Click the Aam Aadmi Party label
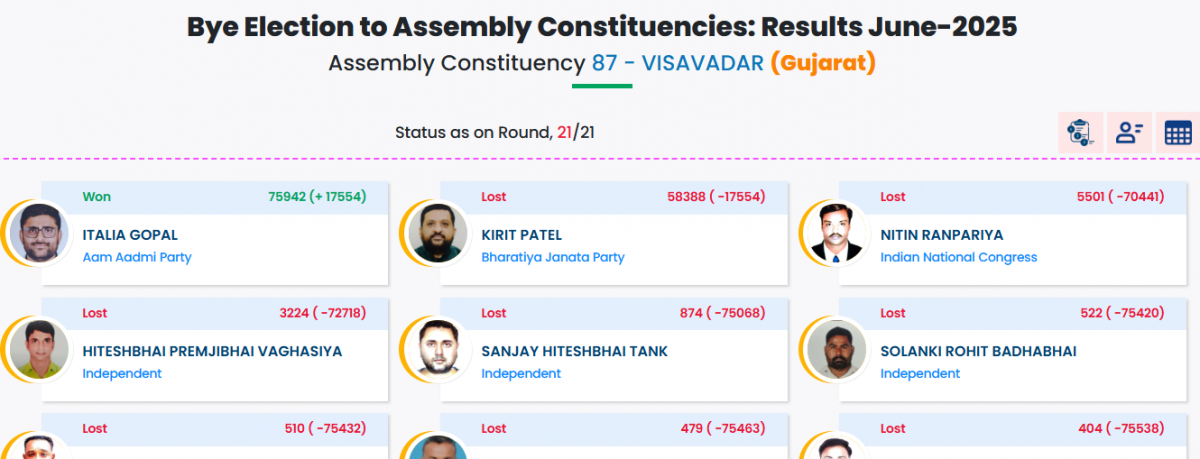The width and height of the screenshot is (1200, 459). click(x=137, y=257)
